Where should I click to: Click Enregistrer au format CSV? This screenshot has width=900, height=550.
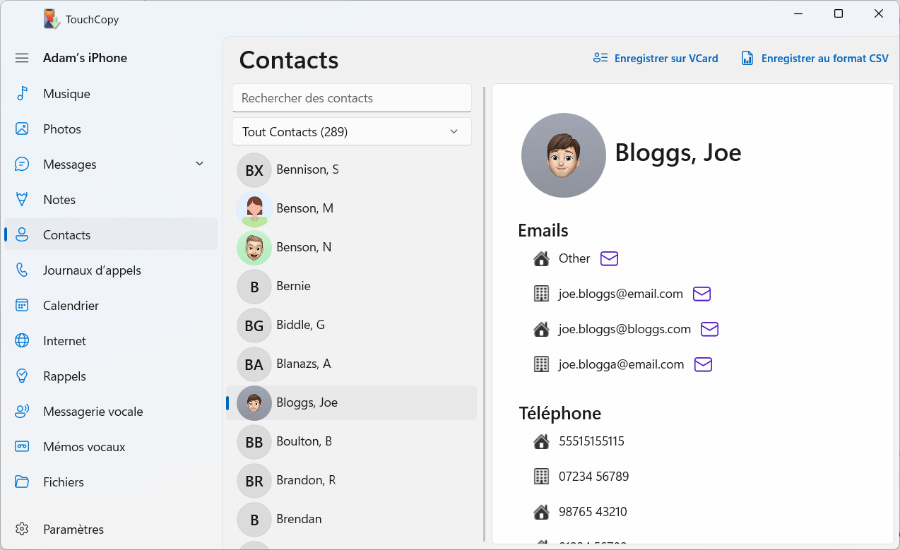tap(814, 58)
